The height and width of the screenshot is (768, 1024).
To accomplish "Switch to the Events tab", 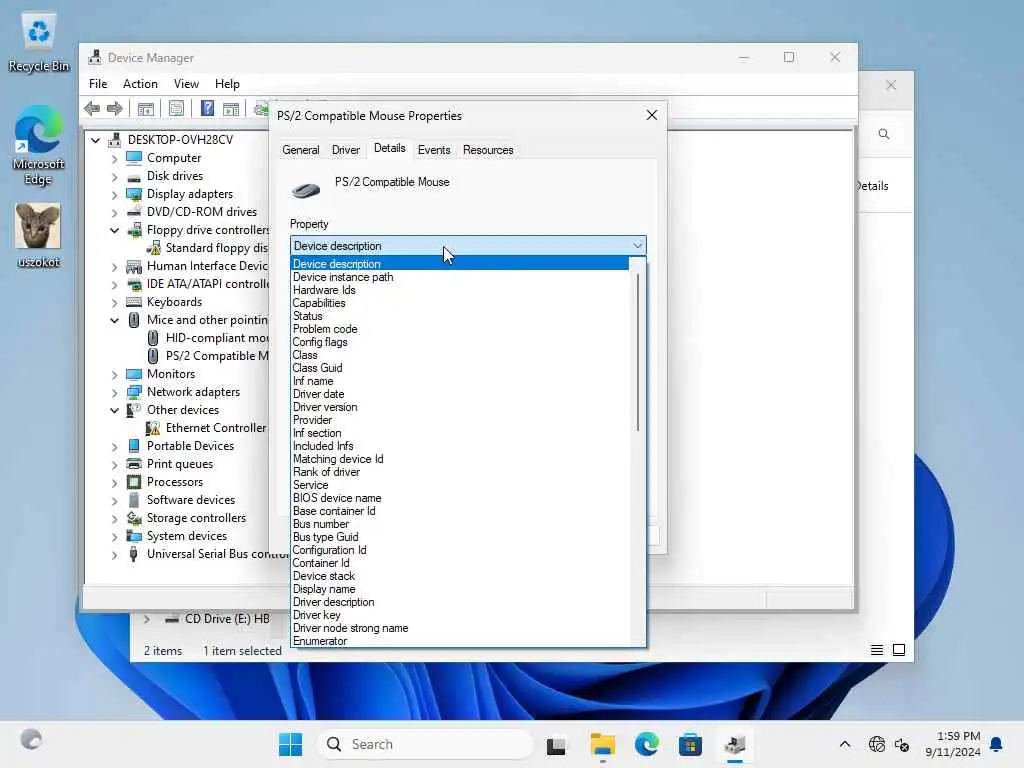I will 434,150.
